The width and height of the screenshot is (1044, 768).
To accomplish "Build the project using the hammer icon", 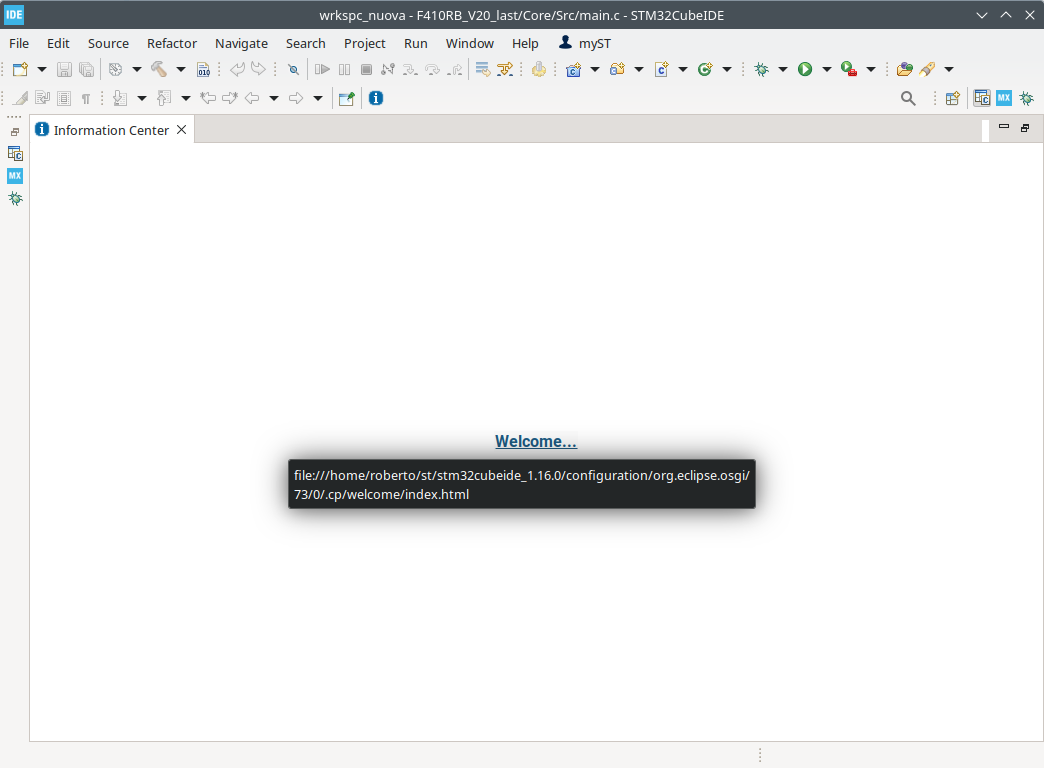I will coord(158,69).
